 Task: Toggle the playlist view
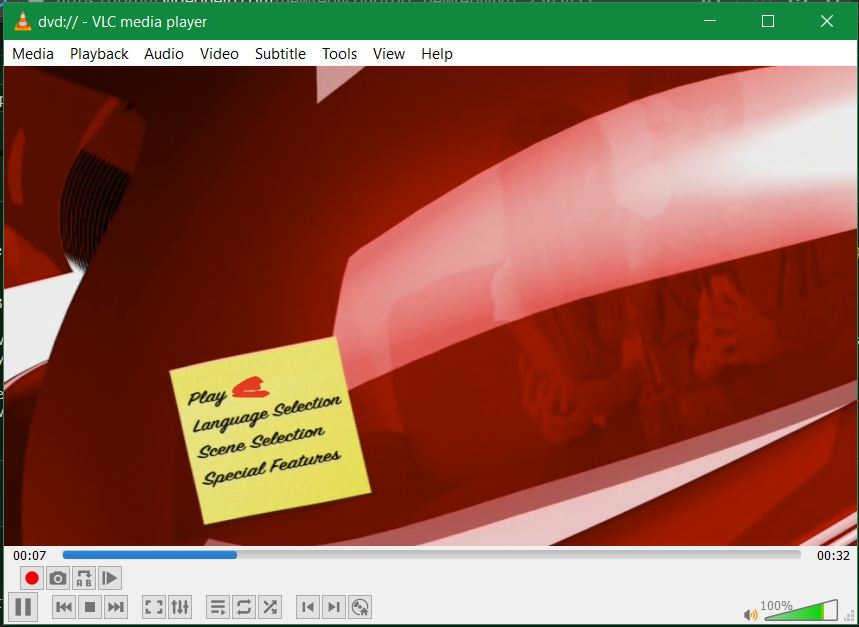218,607
